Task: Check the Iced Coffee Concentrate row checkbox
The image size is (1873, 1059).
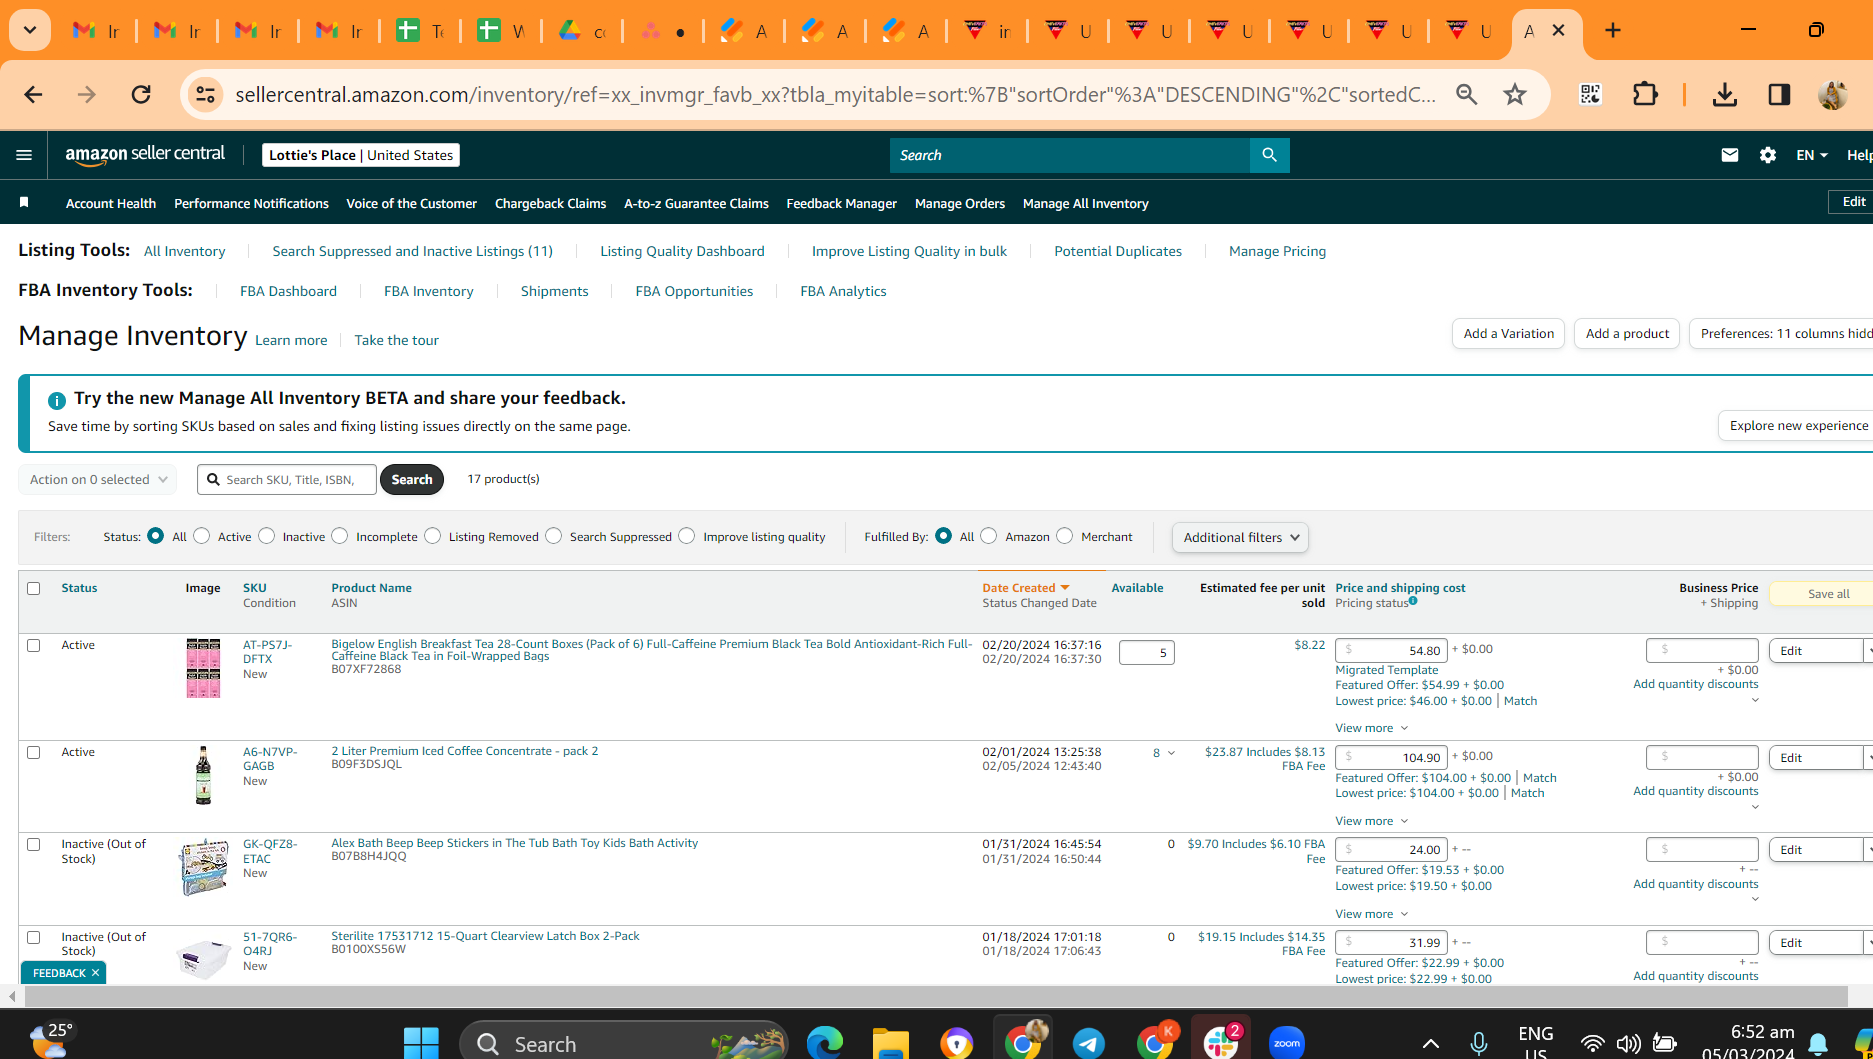Action: coord(34,752)
